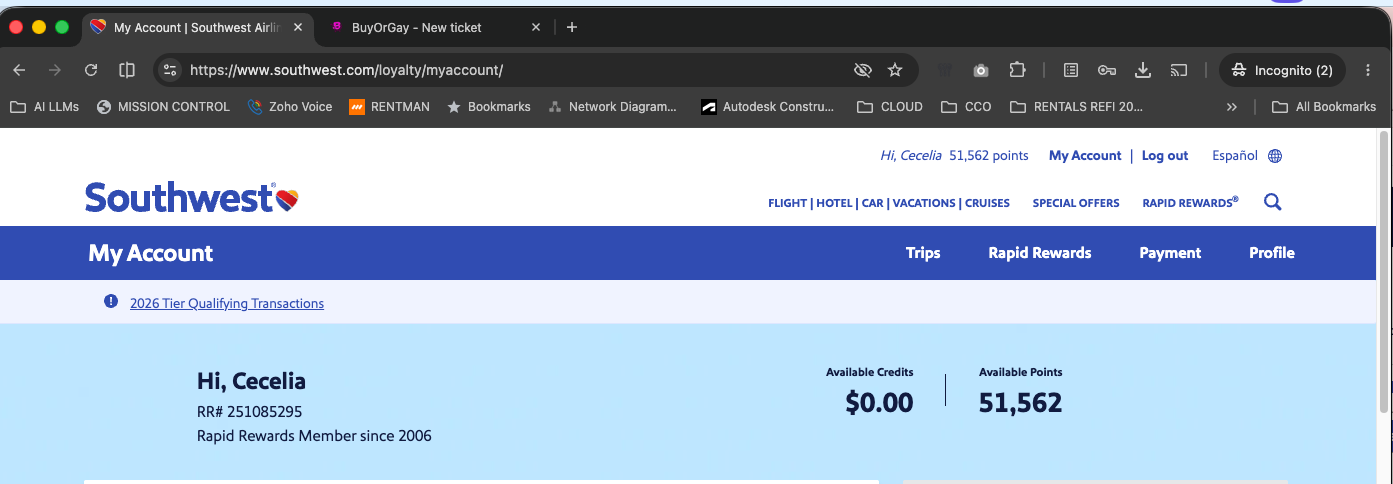Open the browser extensions puzzle icon

click(1017, 70)
